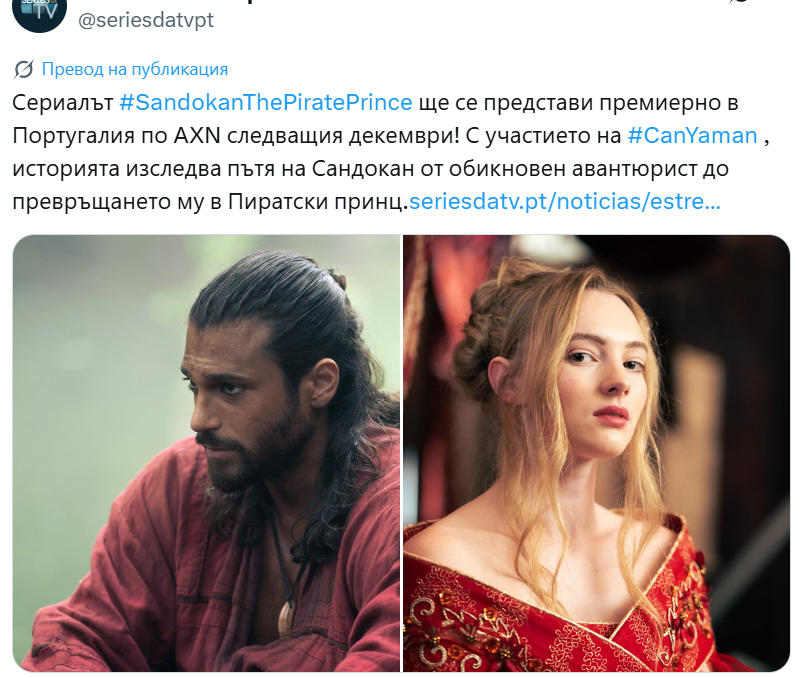802x678 pixels.
Task: Open the @seriesdatvpt handle profile
Action: click(146, 20)
